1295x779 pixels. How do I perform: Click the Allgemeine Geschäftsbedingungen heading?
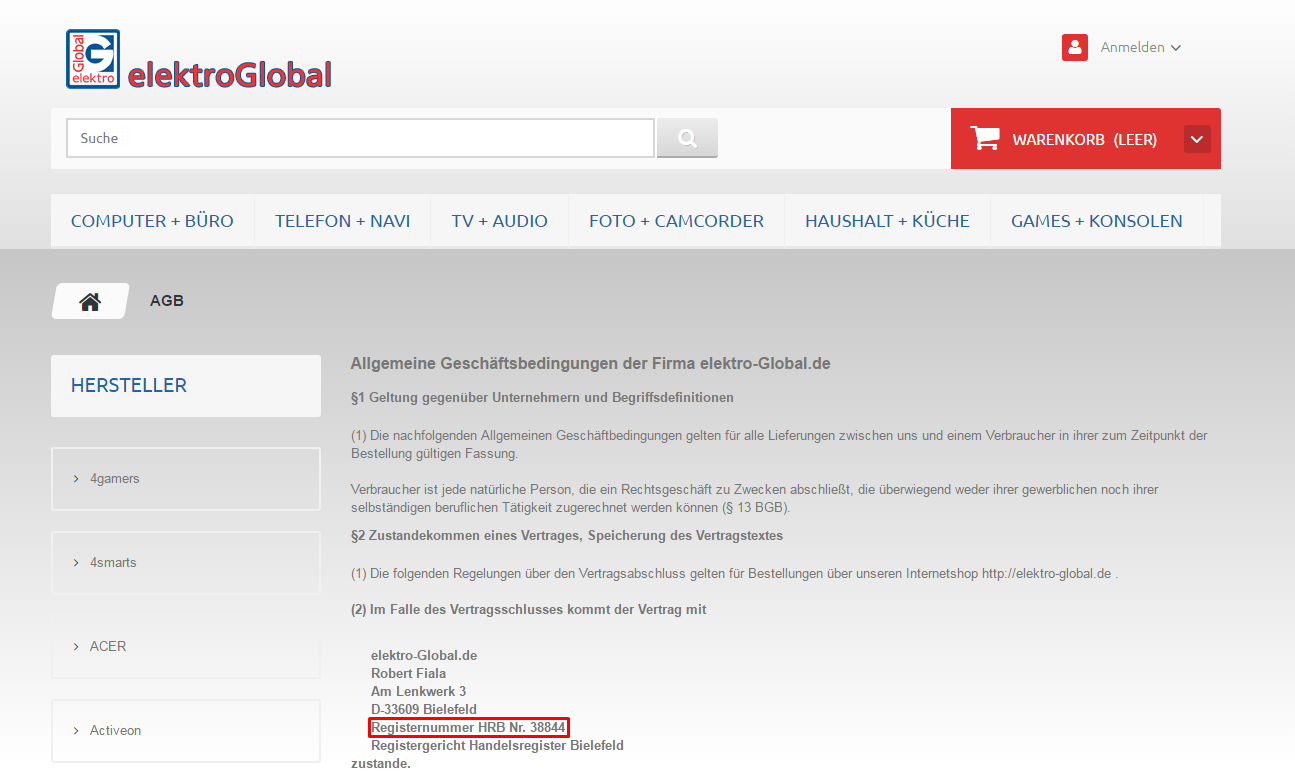590,364
